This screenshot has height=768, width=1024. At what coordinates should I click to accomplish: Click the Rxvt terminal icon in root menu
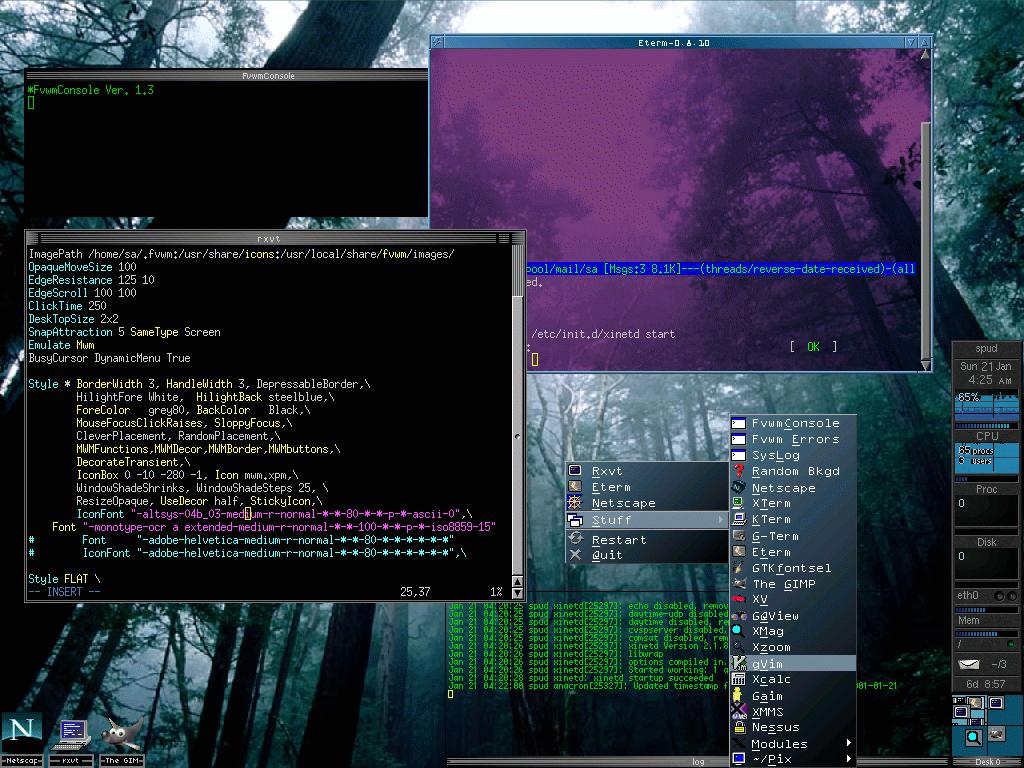[575, 471]
